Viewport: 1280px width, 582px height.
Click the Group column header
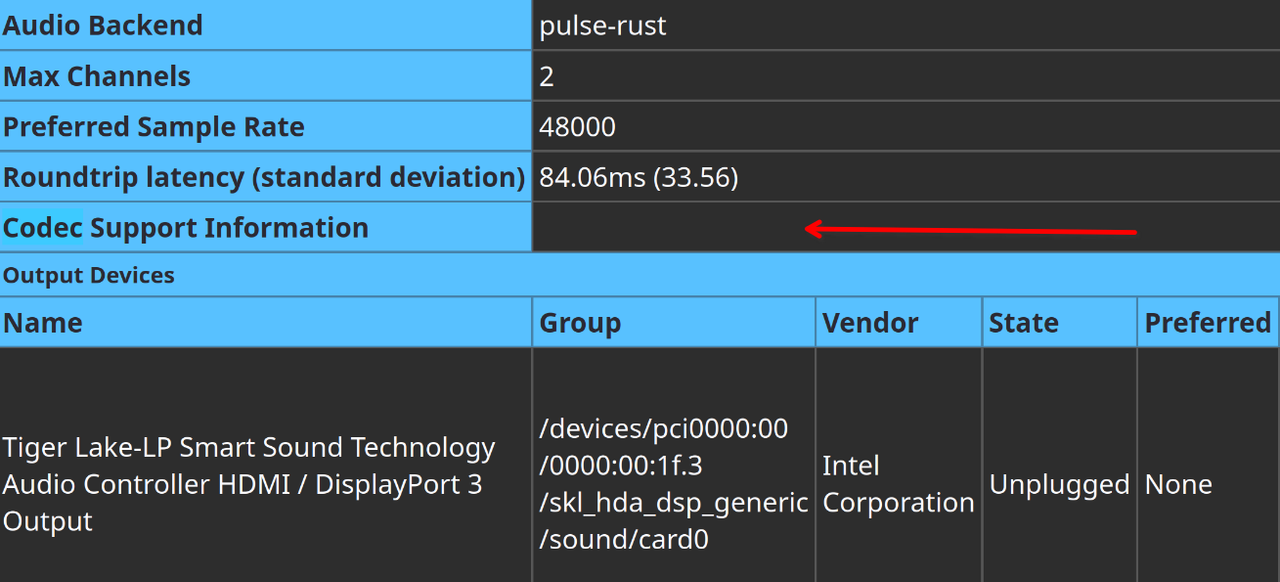point(674,323)
